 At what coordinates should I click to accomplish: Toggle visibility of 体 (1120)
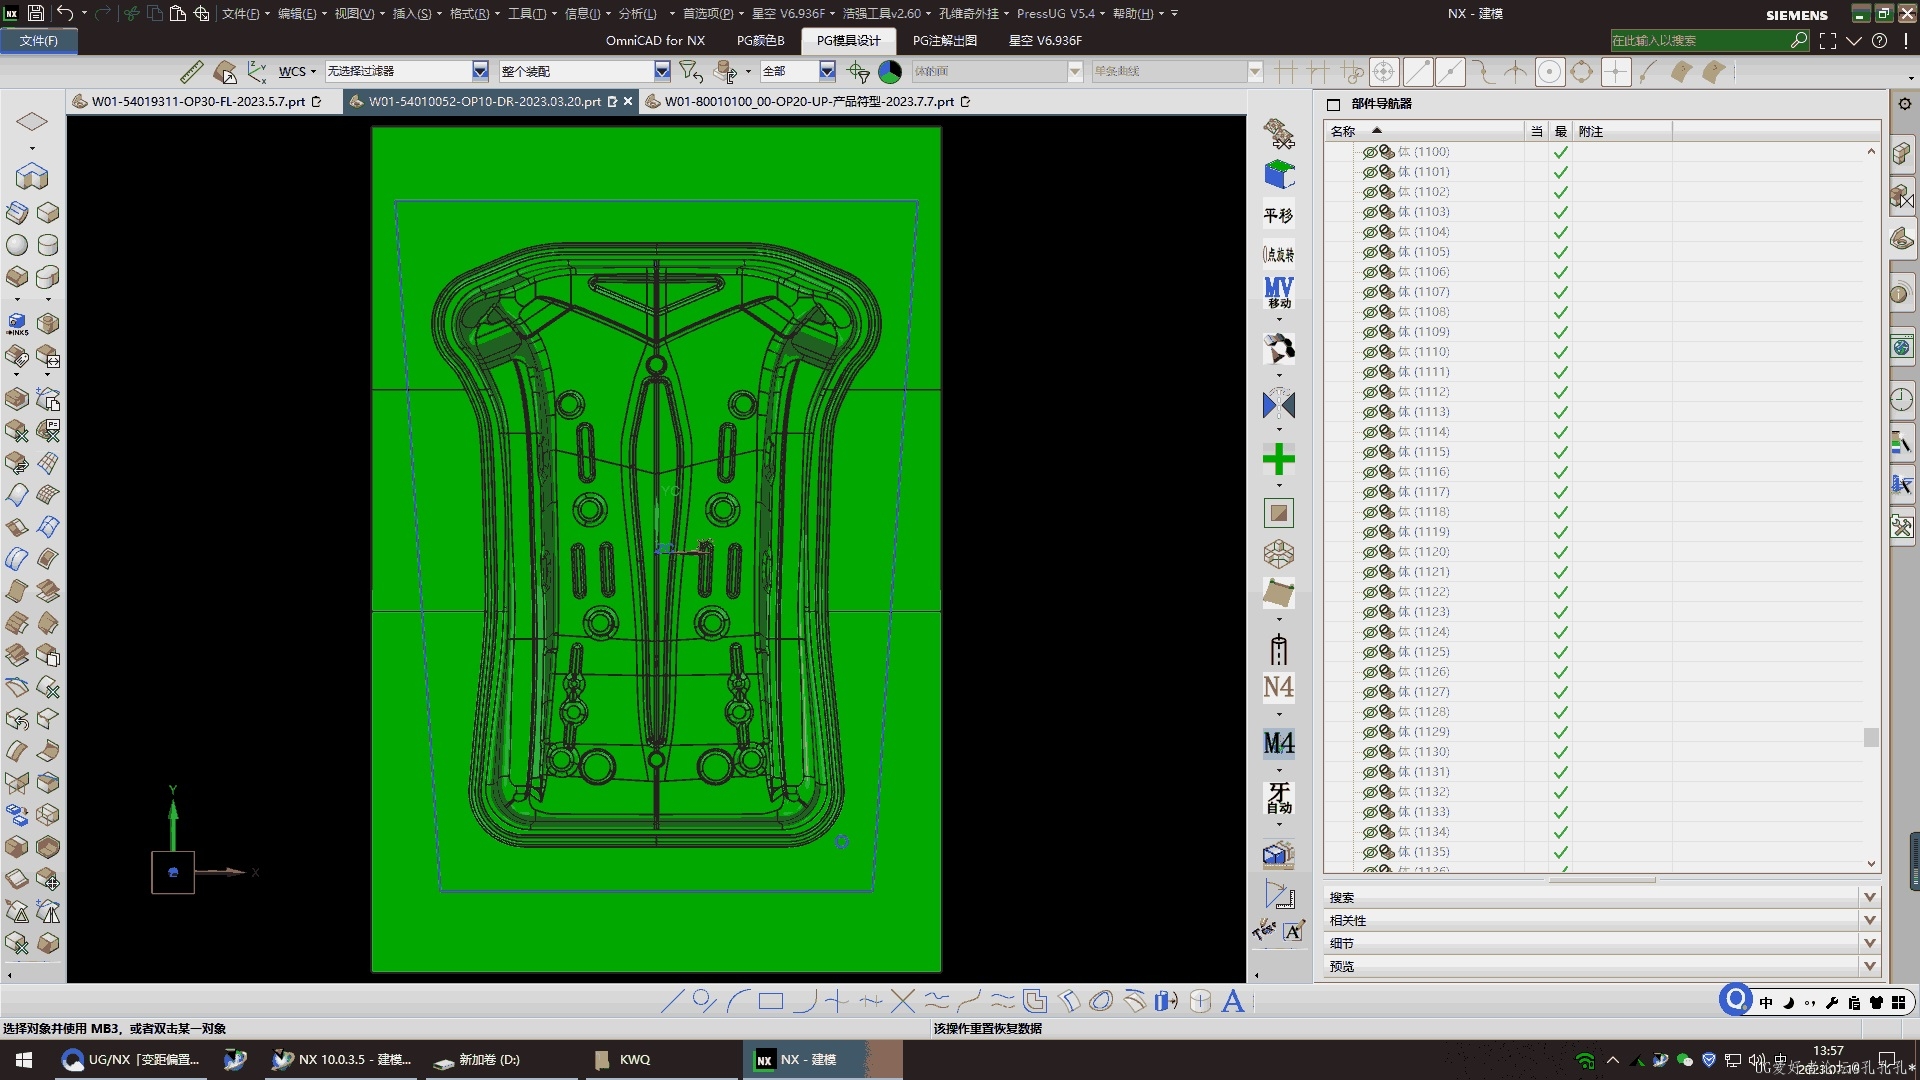pos(1370,552)
